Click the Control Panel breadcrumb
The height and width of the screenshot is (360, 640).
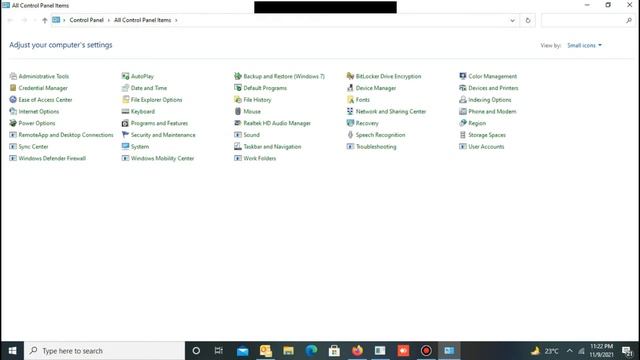pos(87,20)
